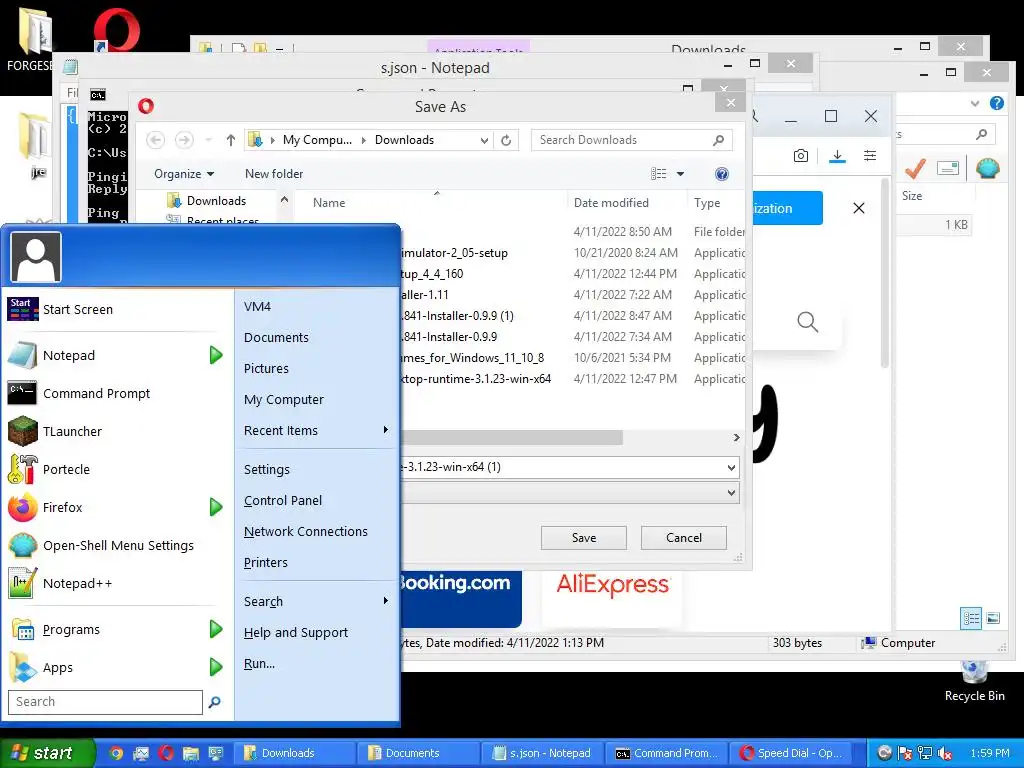The width and height of the screenshot is (1024, 768).
Task: Open the AliExpress speed dial tile
Action: click(613, 600)
